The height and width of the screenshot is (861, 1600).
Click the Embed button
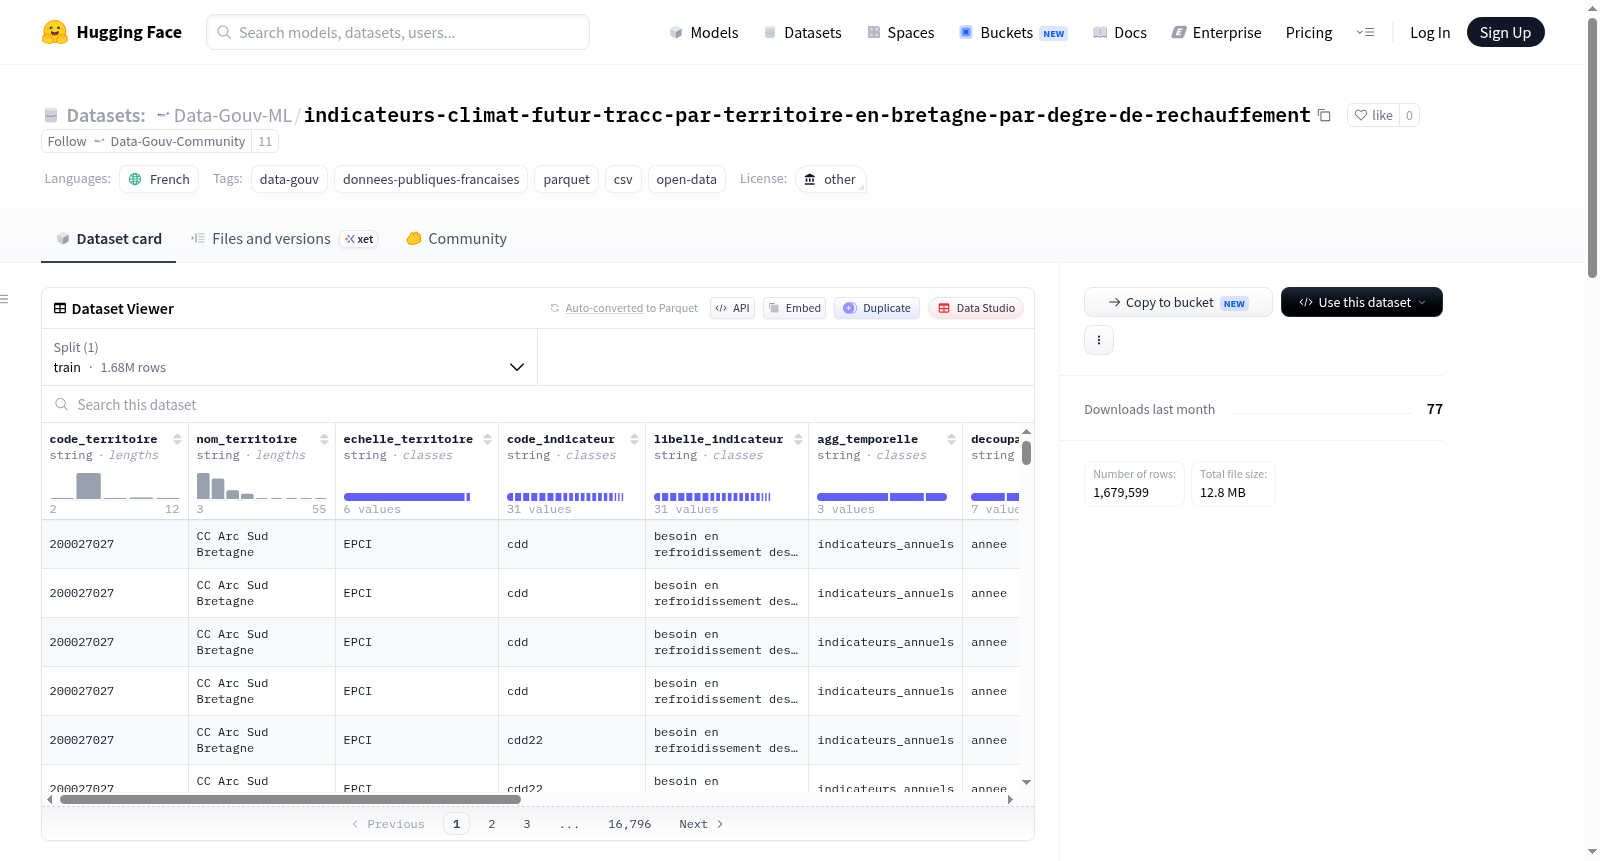(x=794, y=308)
